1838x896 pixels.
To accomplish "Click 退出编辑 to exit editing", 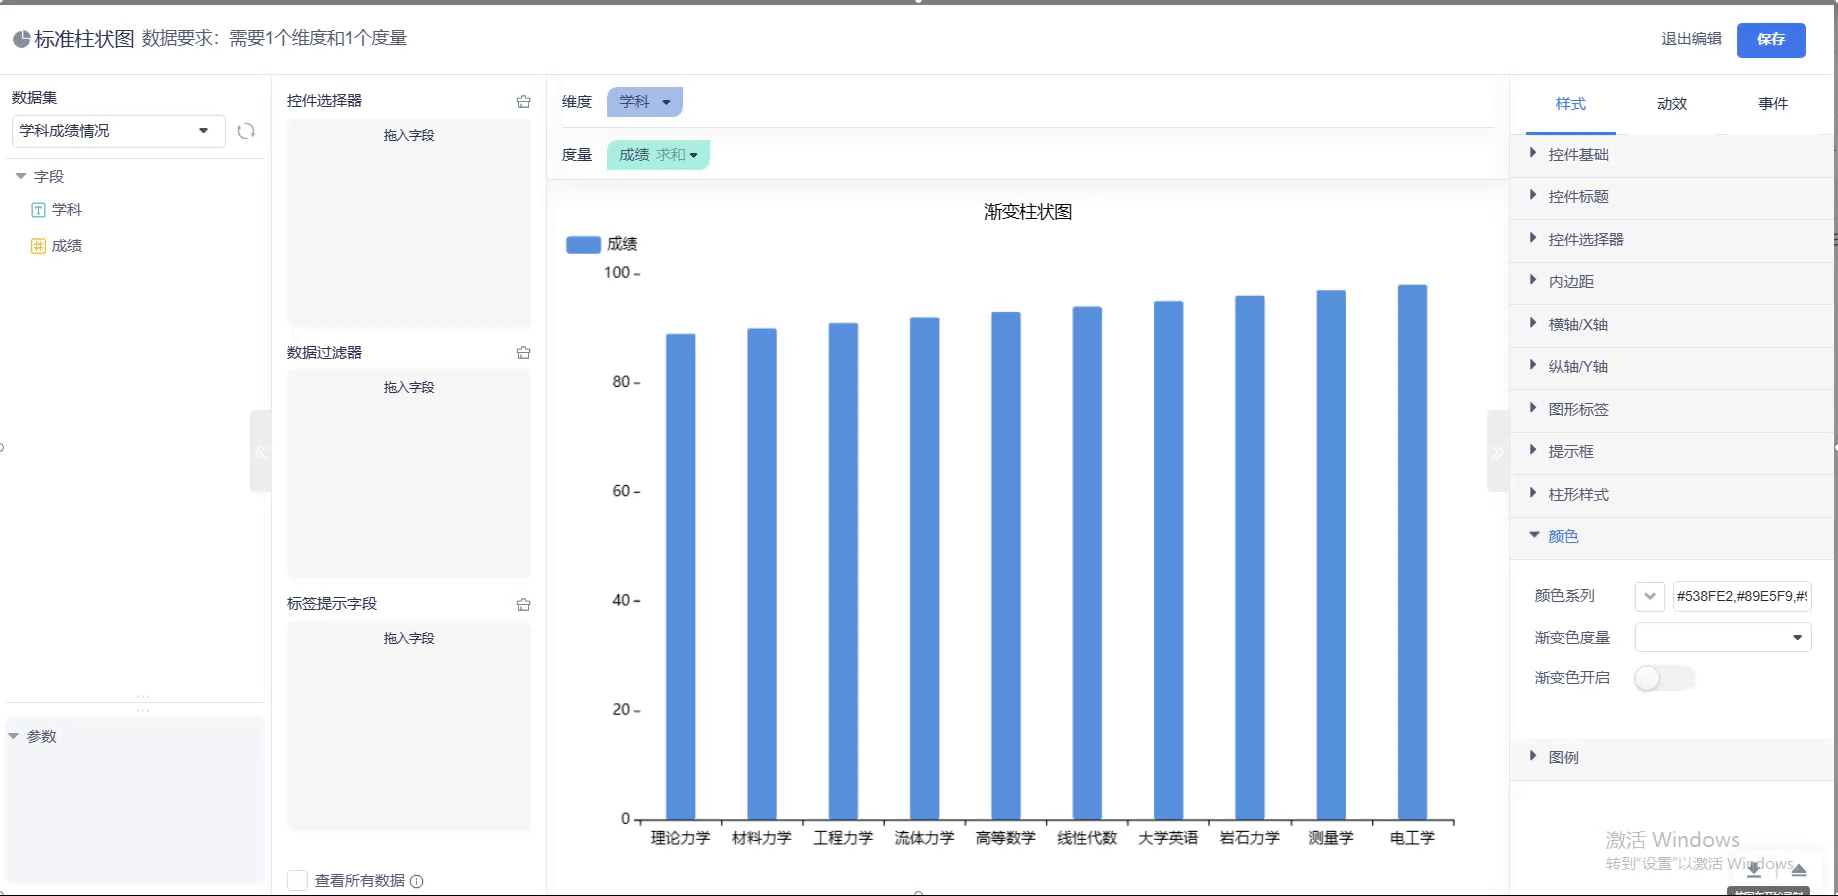I will pyautogui.click(x=1691, y=39).
